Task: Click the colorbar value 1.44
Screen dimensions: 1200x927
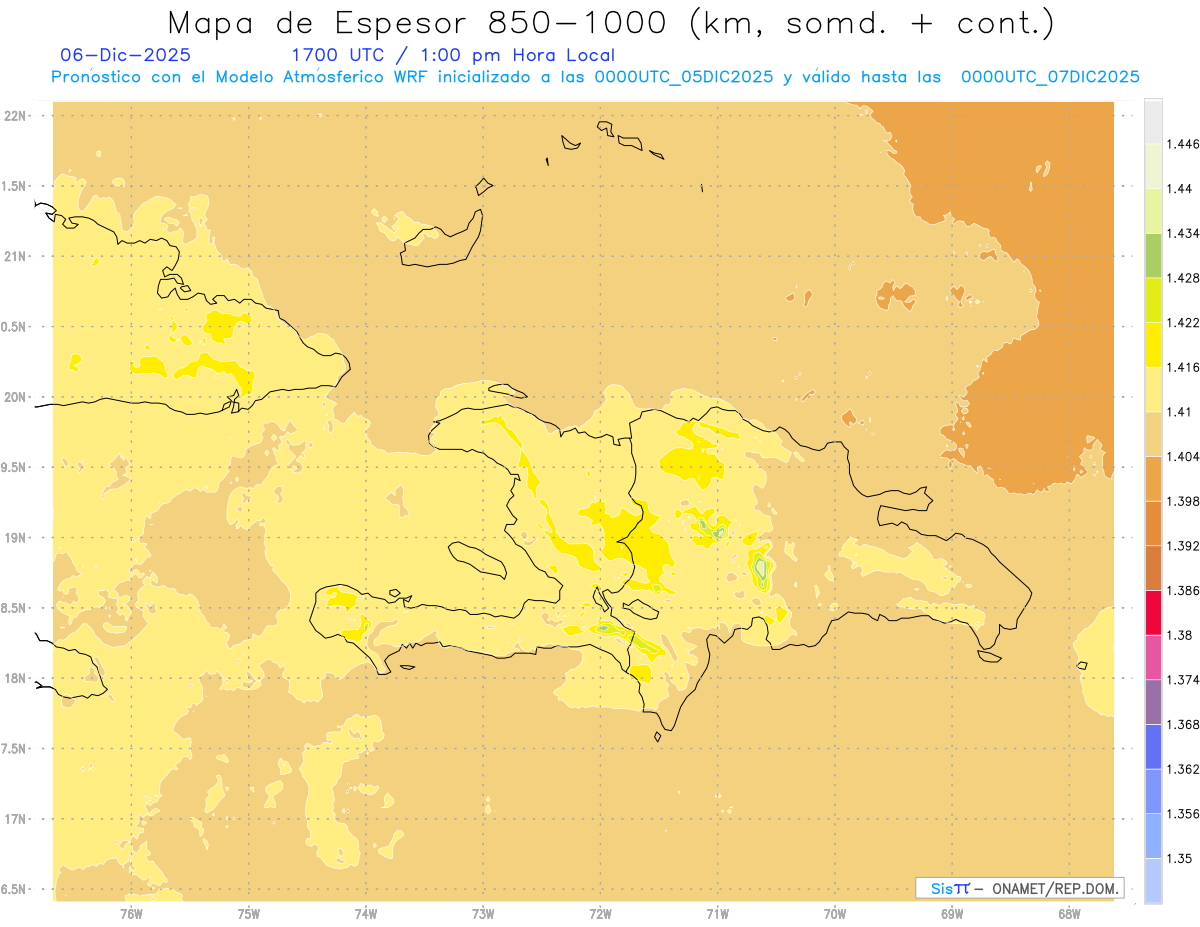Action: pos(1180,189)
